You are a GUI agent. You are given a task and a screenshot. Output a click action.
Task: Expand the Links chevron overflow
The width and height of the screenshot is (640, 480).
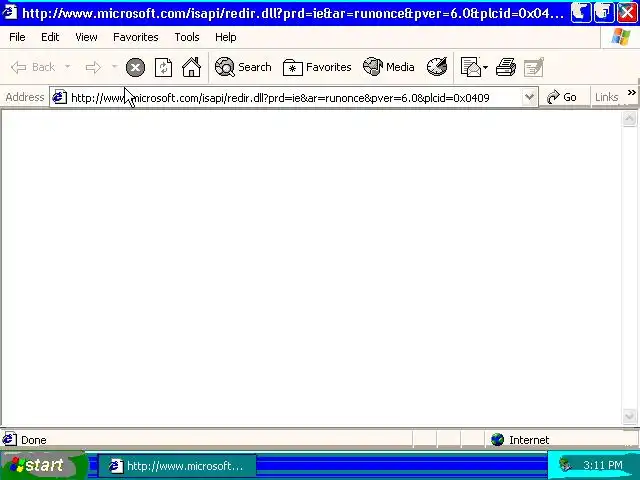pyautogui.click(x=631, y=92)
